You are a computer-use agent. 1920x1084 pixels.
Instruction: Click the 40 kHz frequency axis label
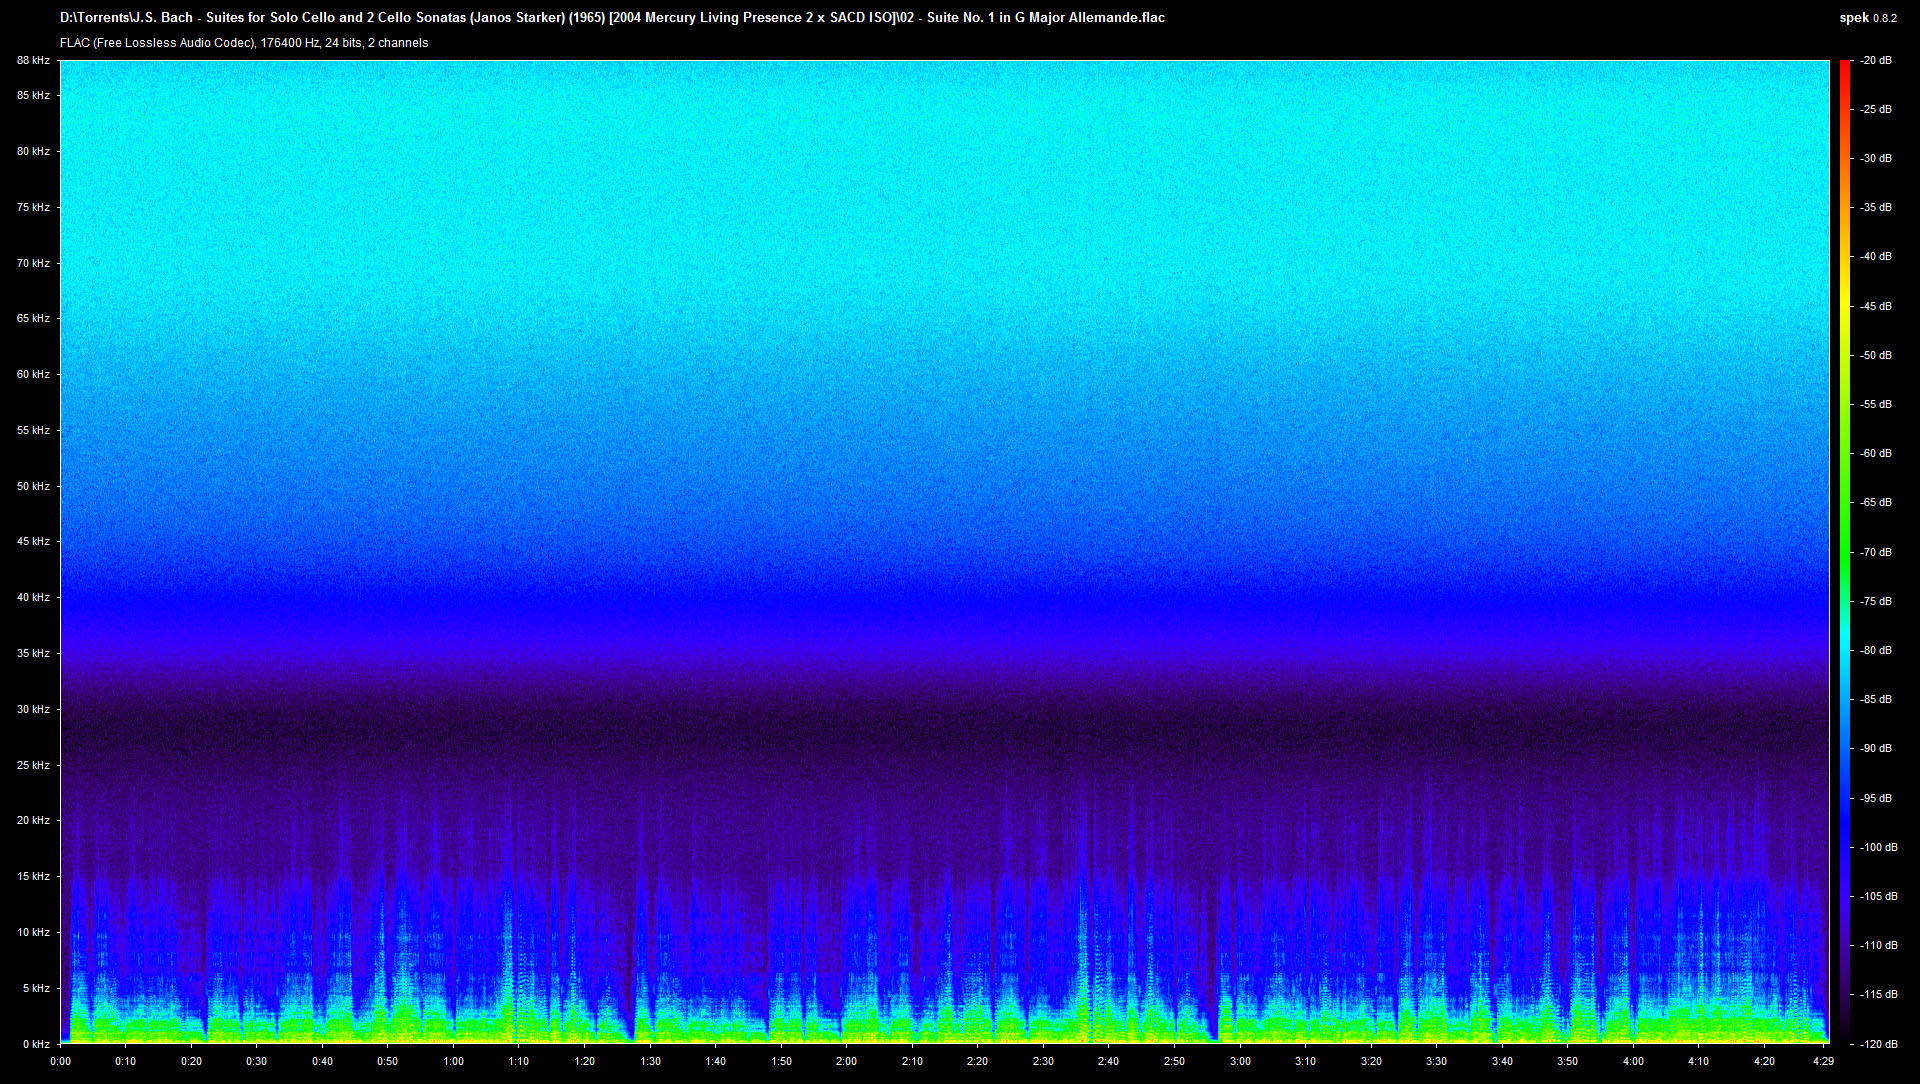pos(33,598)
